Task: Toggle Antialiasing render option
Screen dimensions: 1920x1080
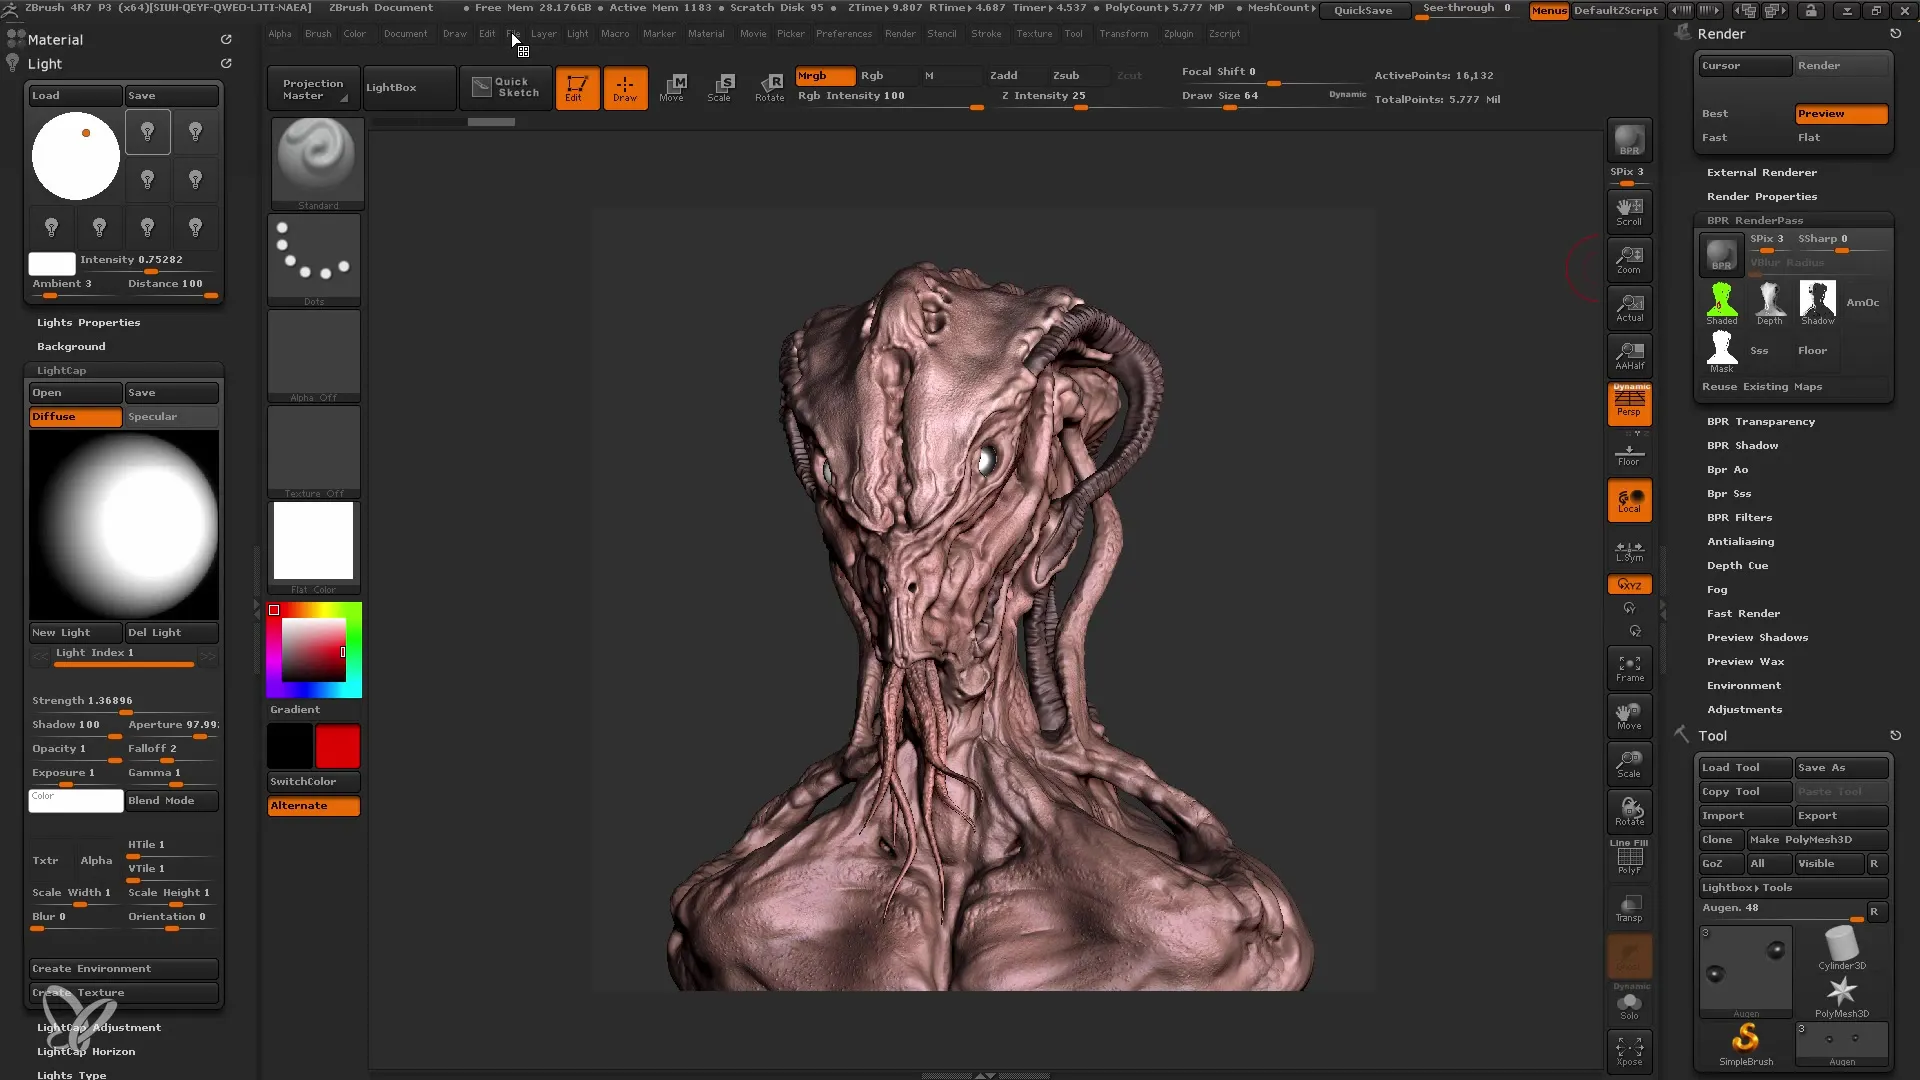Action: pos(1741,541)
